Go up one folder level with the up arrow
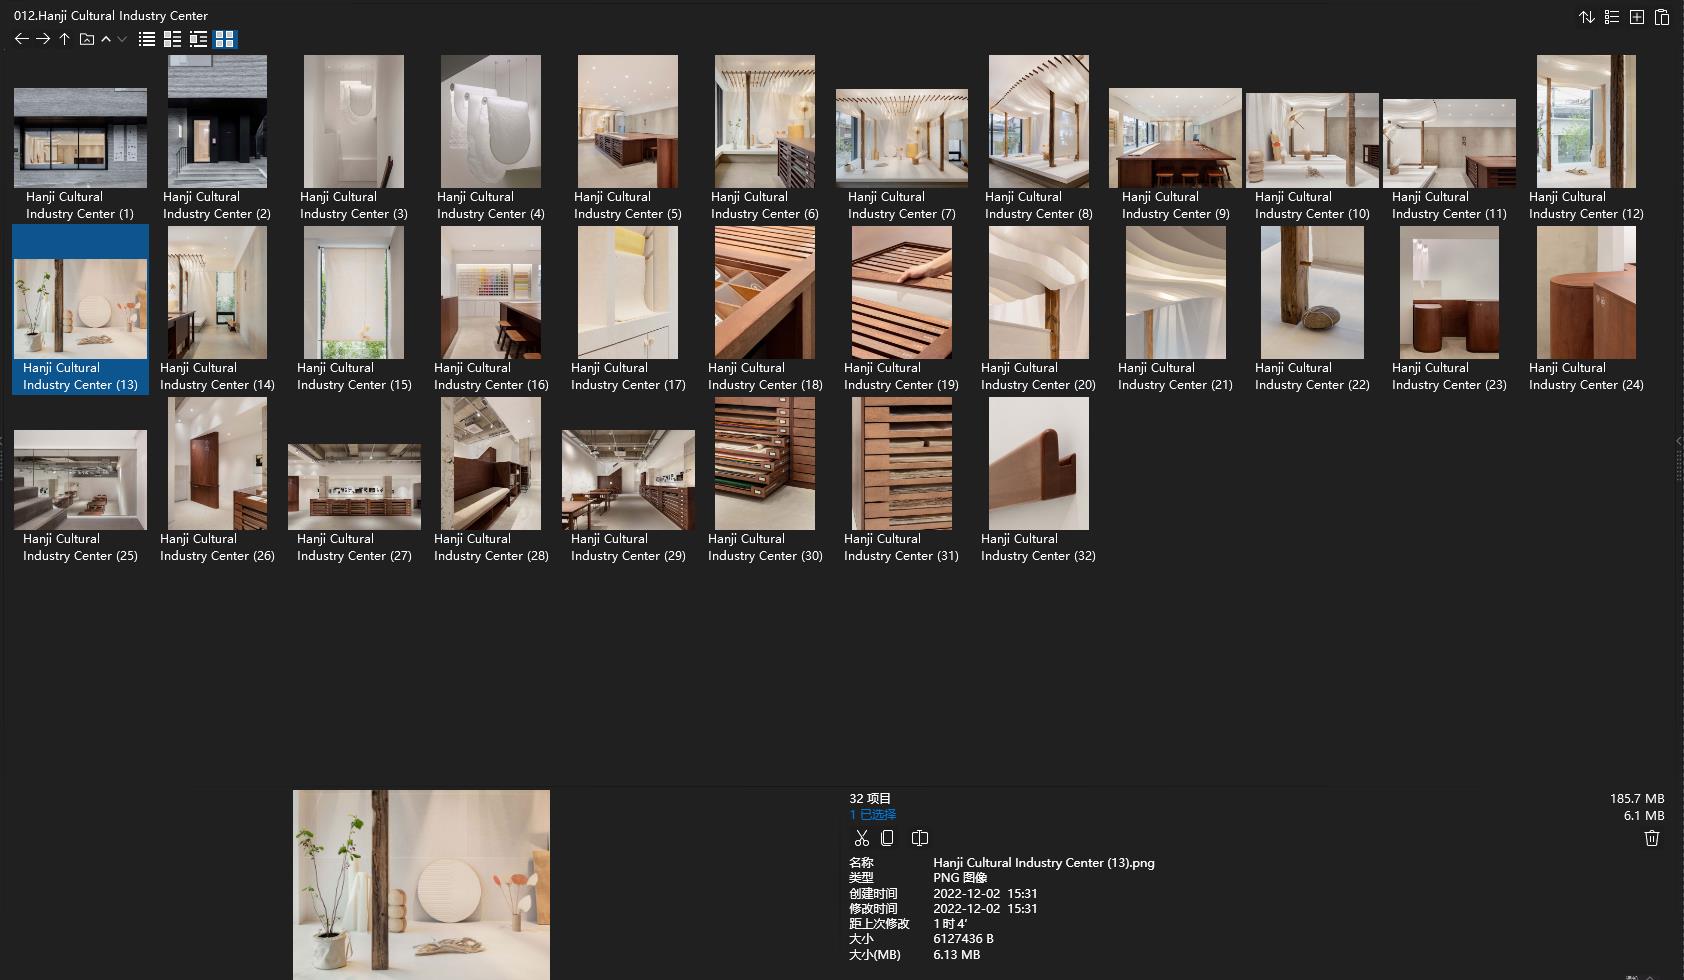The width and height of the screenshot is (1684, 980). coord(63,39)
